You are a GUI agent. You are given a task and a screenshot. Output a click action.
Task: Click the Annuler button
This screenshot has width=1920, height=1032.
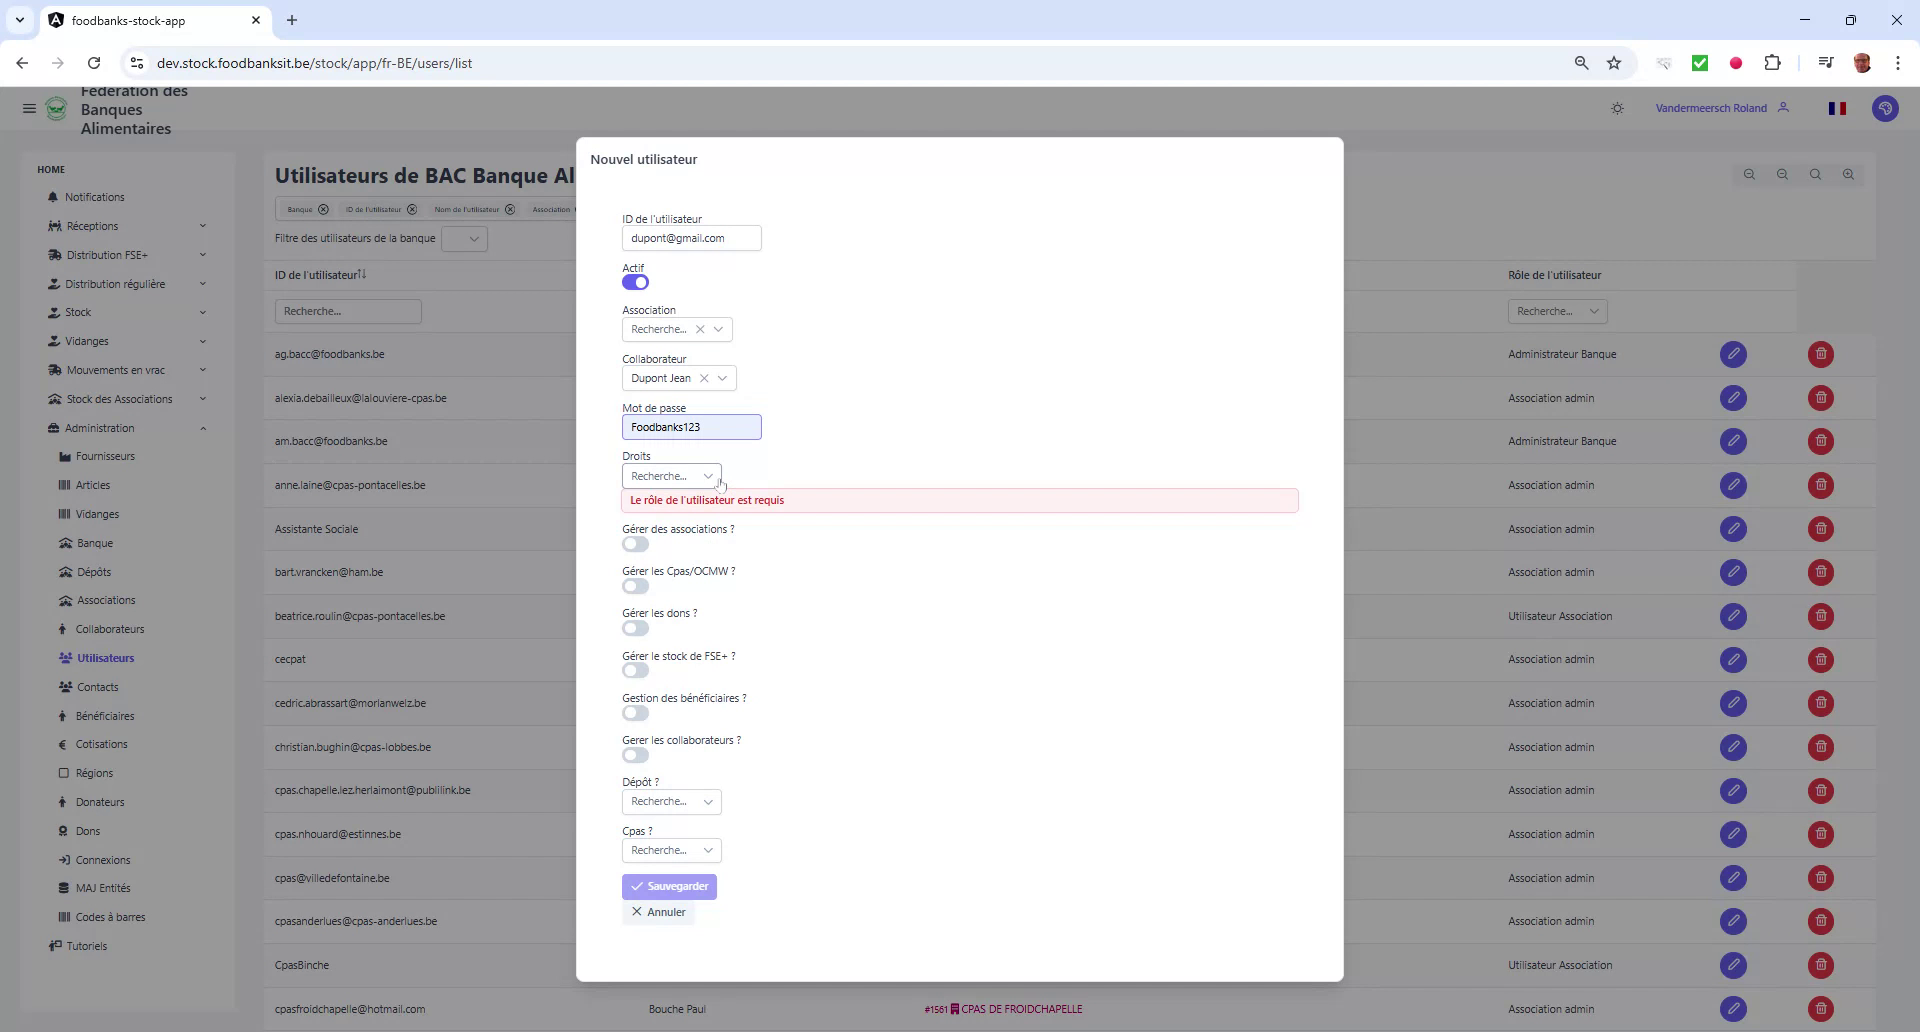point(658,912)
